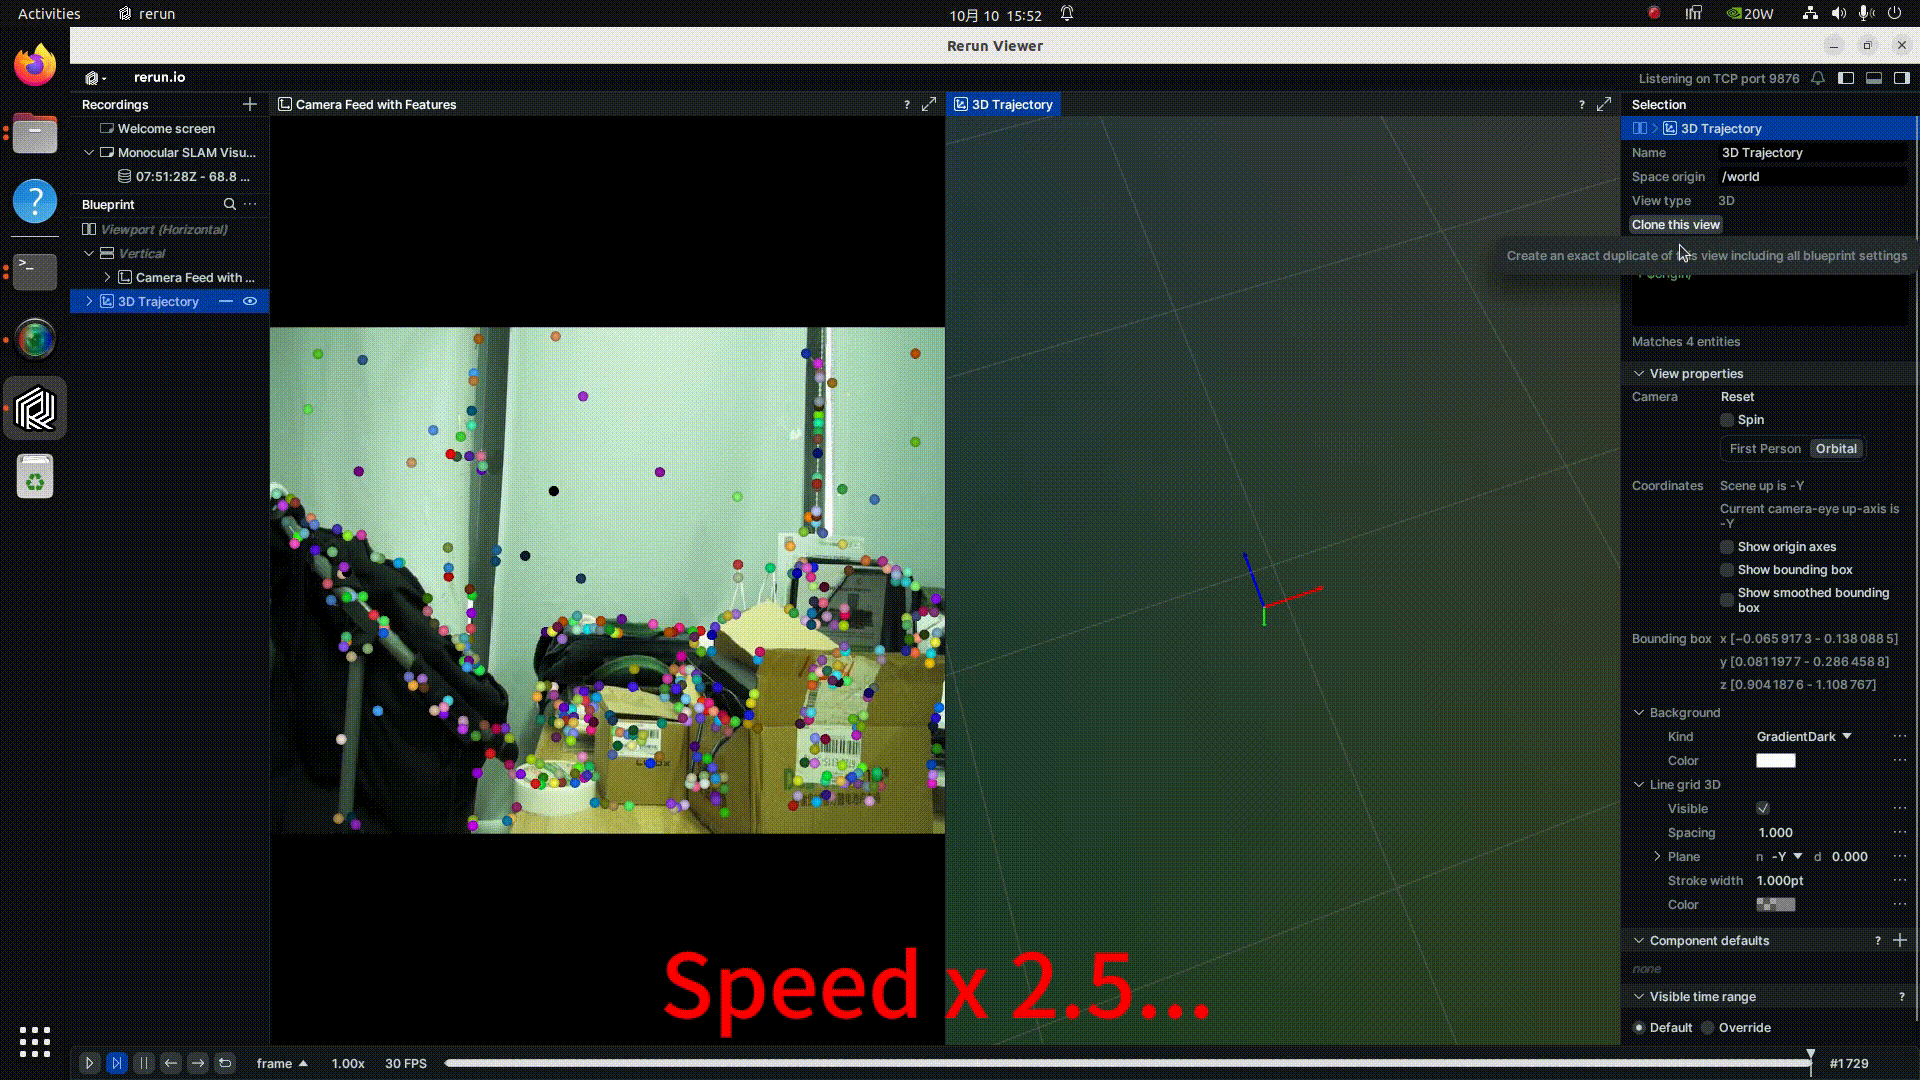The height and width of the screenshot is (1080, 1920).
Task: Step back one frame with left arrow
Action: (x=171, y=1063)
